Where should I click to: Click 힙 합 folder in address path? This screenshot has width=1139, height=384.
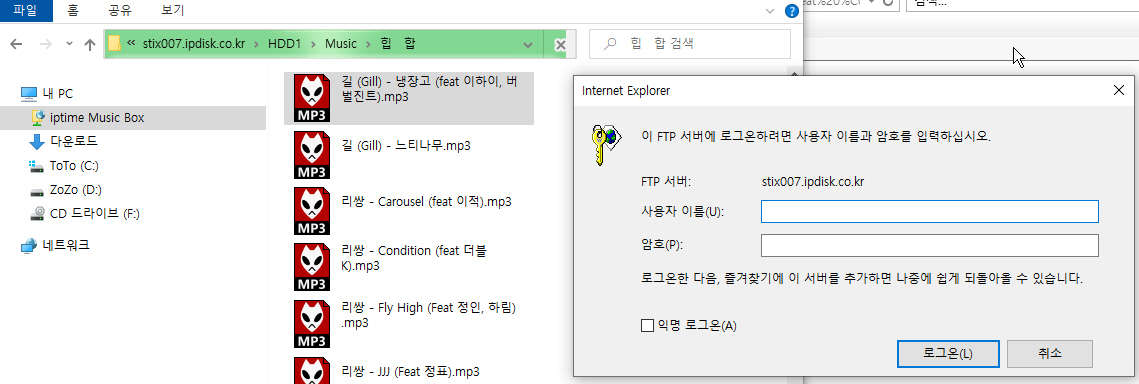397,44
